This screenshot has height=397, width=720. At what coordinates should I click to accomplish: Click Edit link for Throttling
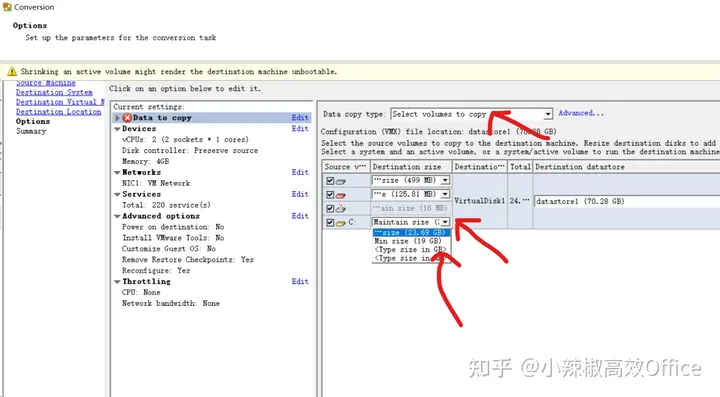(300, 281)
